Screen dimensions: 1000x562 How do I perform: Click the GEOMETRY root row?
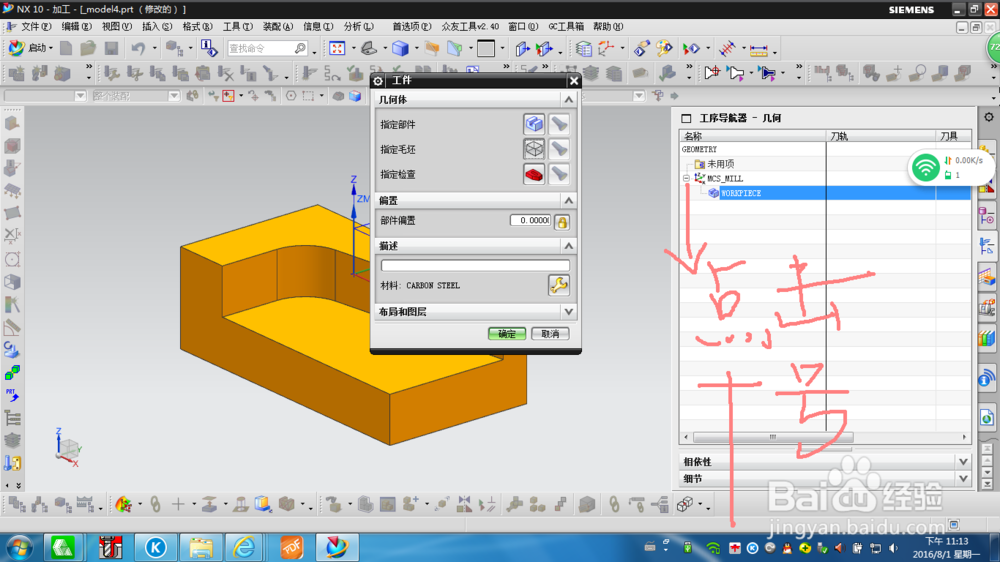click(699, 149)
